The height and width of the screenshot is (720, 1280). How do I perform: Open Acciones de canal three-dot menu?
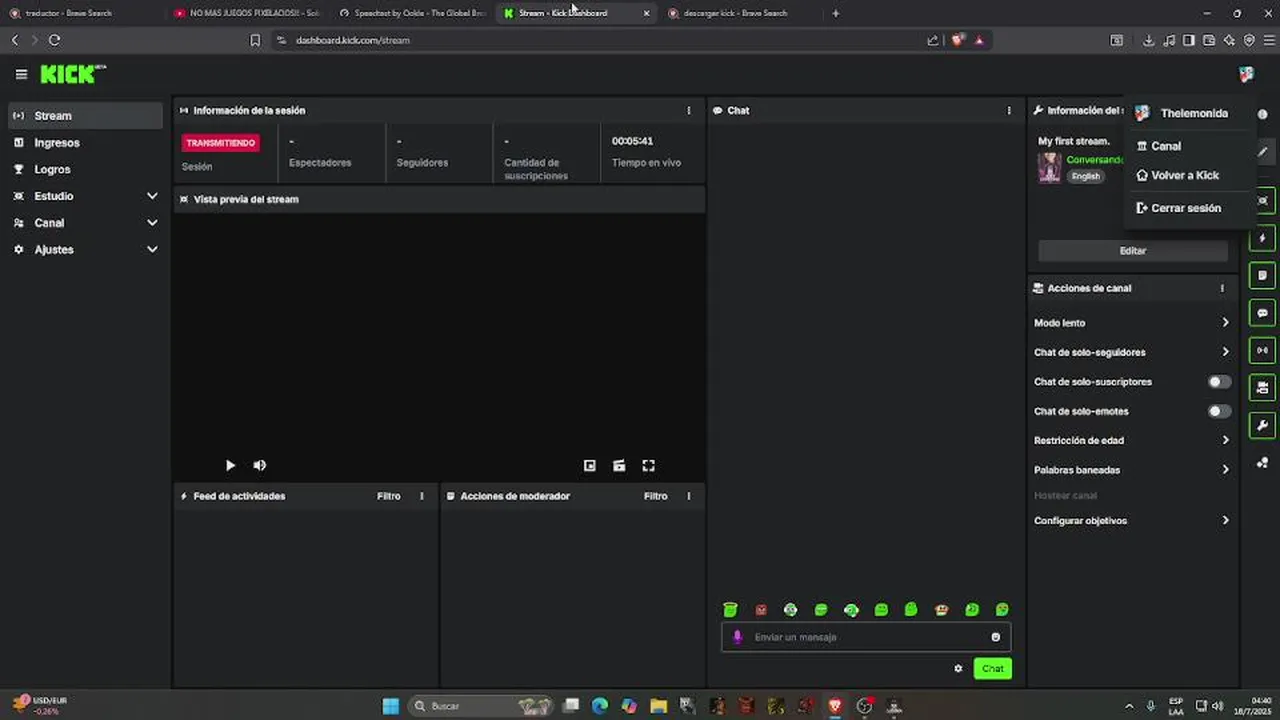(x=1222, y=288)
